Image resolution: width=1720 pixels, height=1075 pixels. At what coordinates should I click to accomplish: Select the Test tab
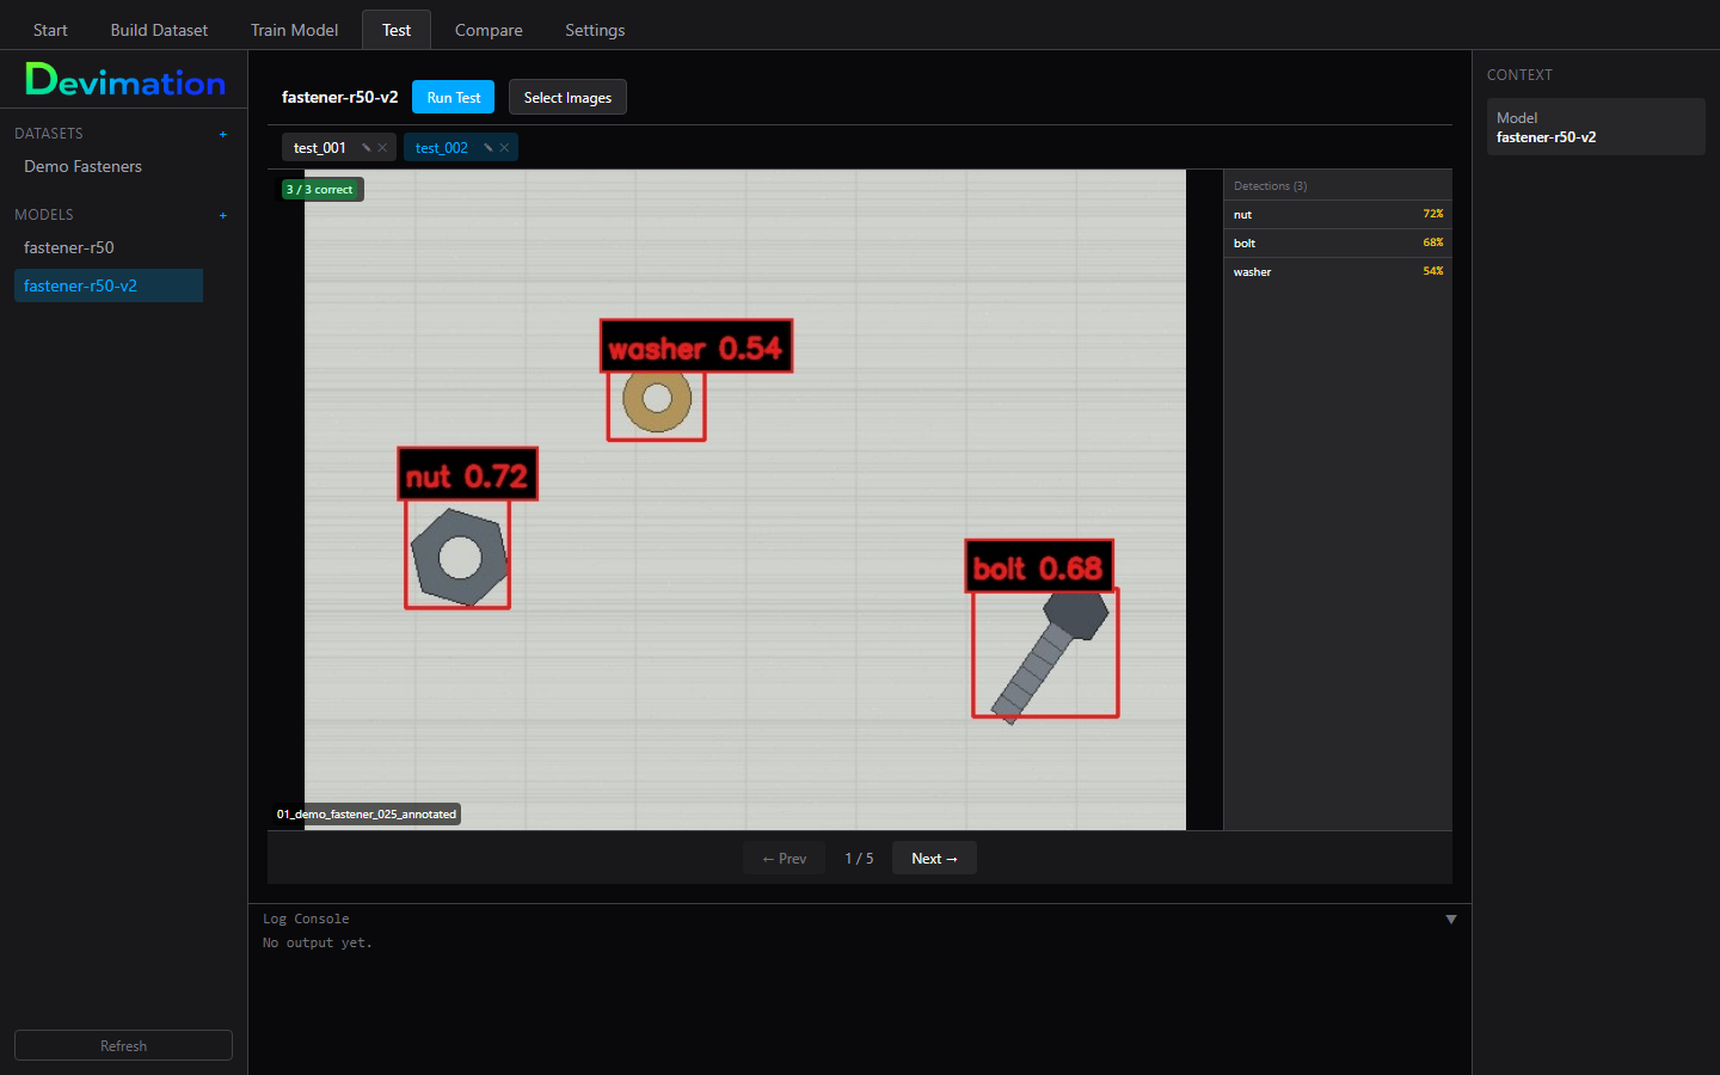coord(396,30)
